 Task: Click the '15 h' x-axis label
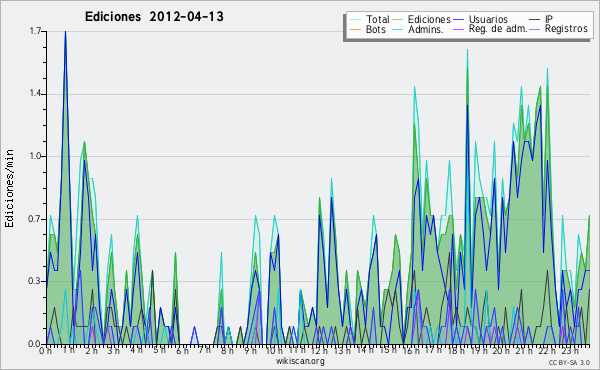[x=388, y=350]
